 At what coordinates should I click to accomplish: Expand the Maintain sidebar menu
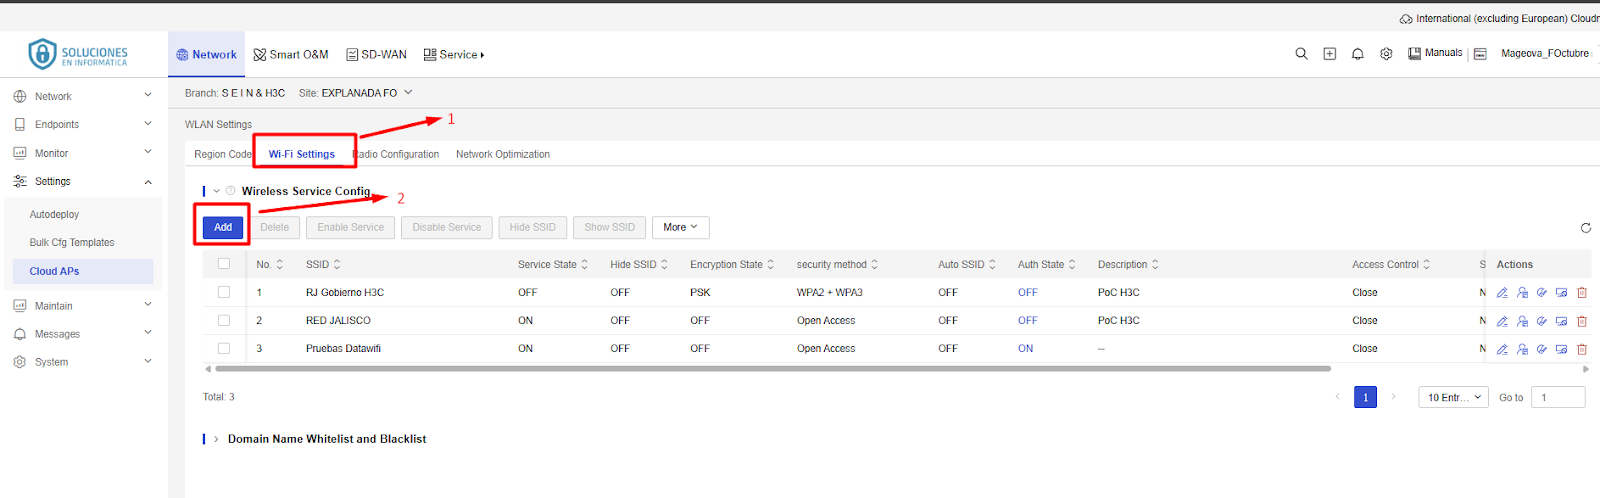click(83, 306)
